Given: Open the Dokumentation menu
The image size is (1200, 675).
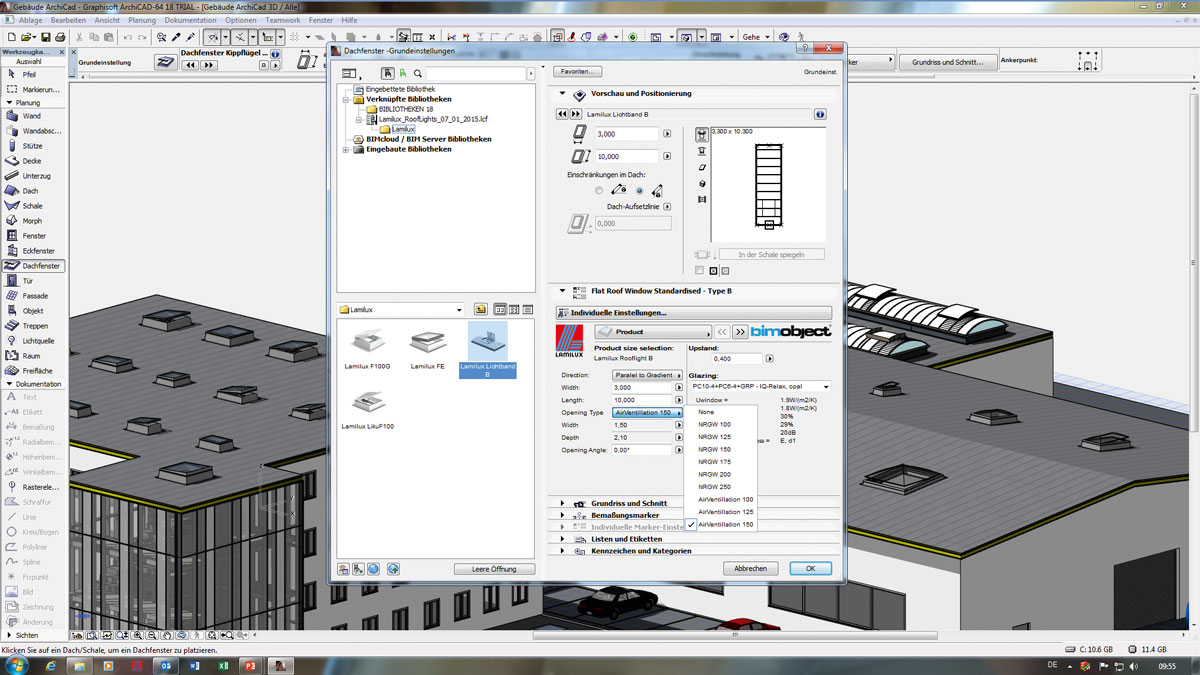Looking at the screenshot, I should (x=190, y=20).
